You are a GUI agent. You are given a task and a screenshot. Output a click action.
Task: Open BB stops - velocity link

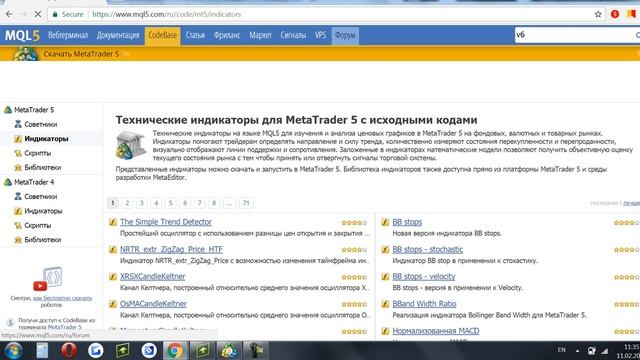pyautogui.click(x=424, y=276)
